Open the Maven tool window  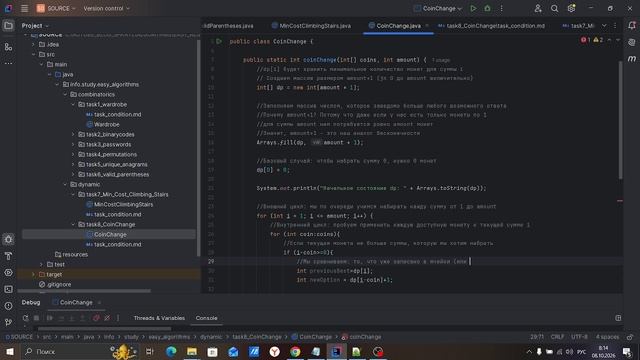coord(631,59)
